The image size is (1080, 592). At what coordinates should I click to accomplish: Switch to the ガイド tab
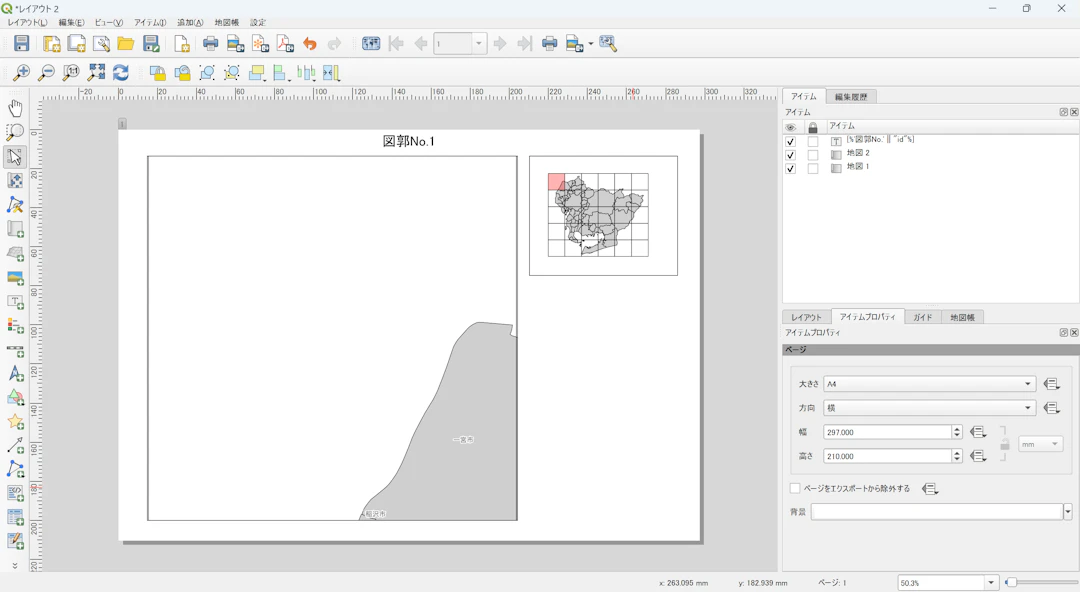point(922,317)
